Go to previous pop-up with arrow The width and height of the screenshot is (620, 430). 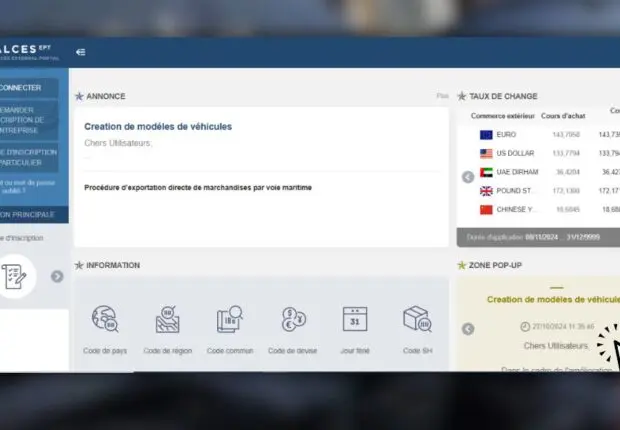[468, 329]
